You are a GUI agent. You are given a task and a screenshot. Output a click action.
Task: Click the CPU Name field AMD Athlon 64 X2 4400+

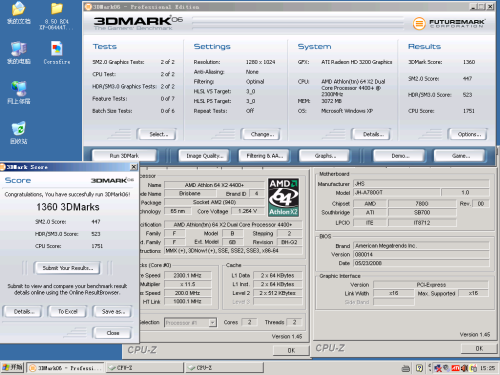214,185
